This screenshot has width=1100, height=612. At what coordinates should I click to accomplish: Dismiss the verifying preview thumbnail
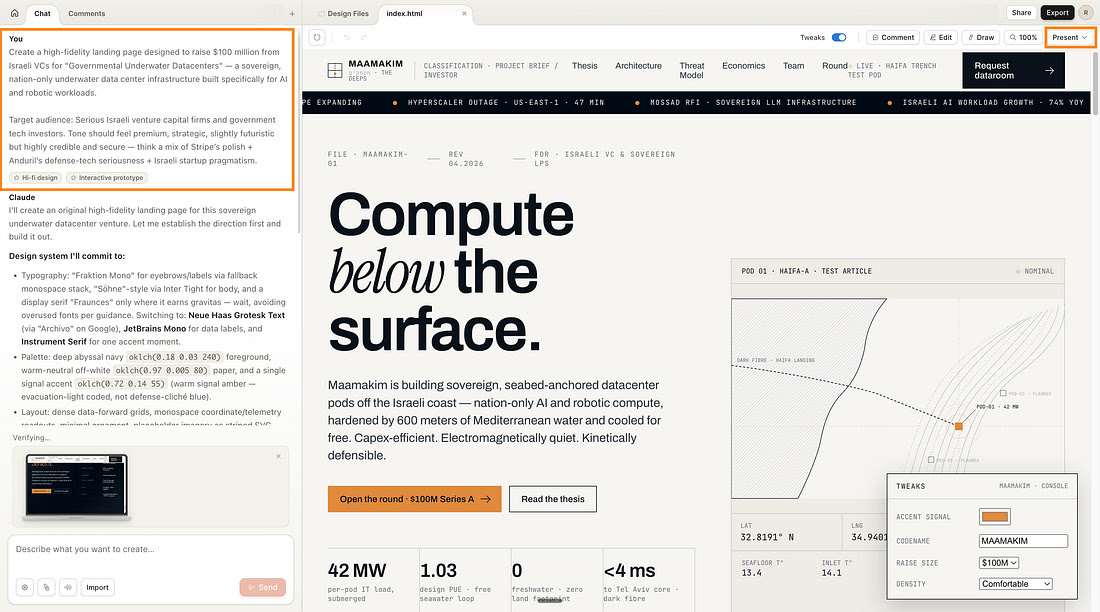click(278, 456)
